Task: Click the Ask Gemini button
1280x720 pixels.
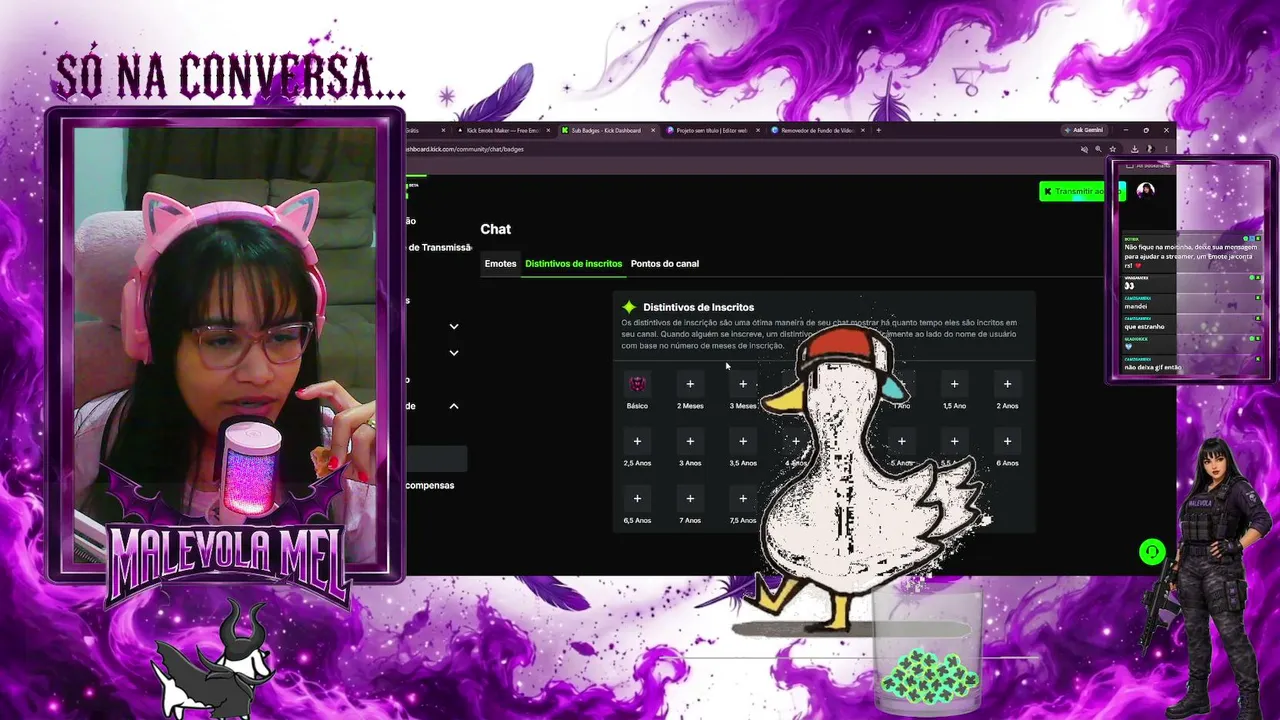Action: click(1084, 130)
